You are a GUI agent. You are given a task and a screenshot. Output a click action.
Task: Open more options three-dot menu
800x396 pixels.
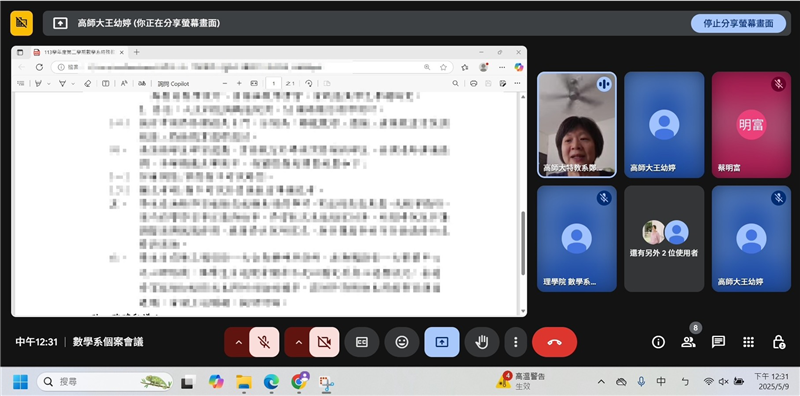click(x=516, y=342)
